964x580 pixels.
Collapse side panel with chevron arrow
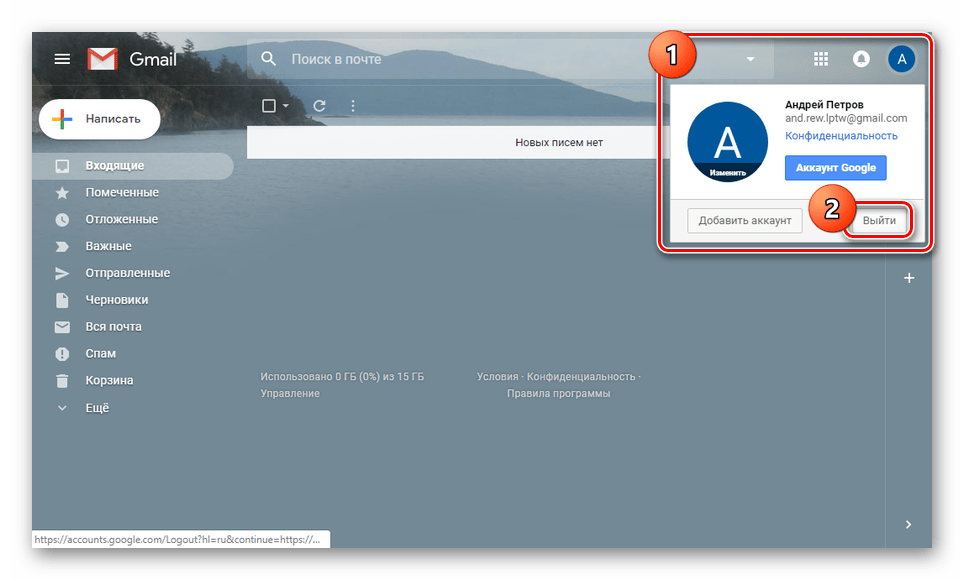908,525
